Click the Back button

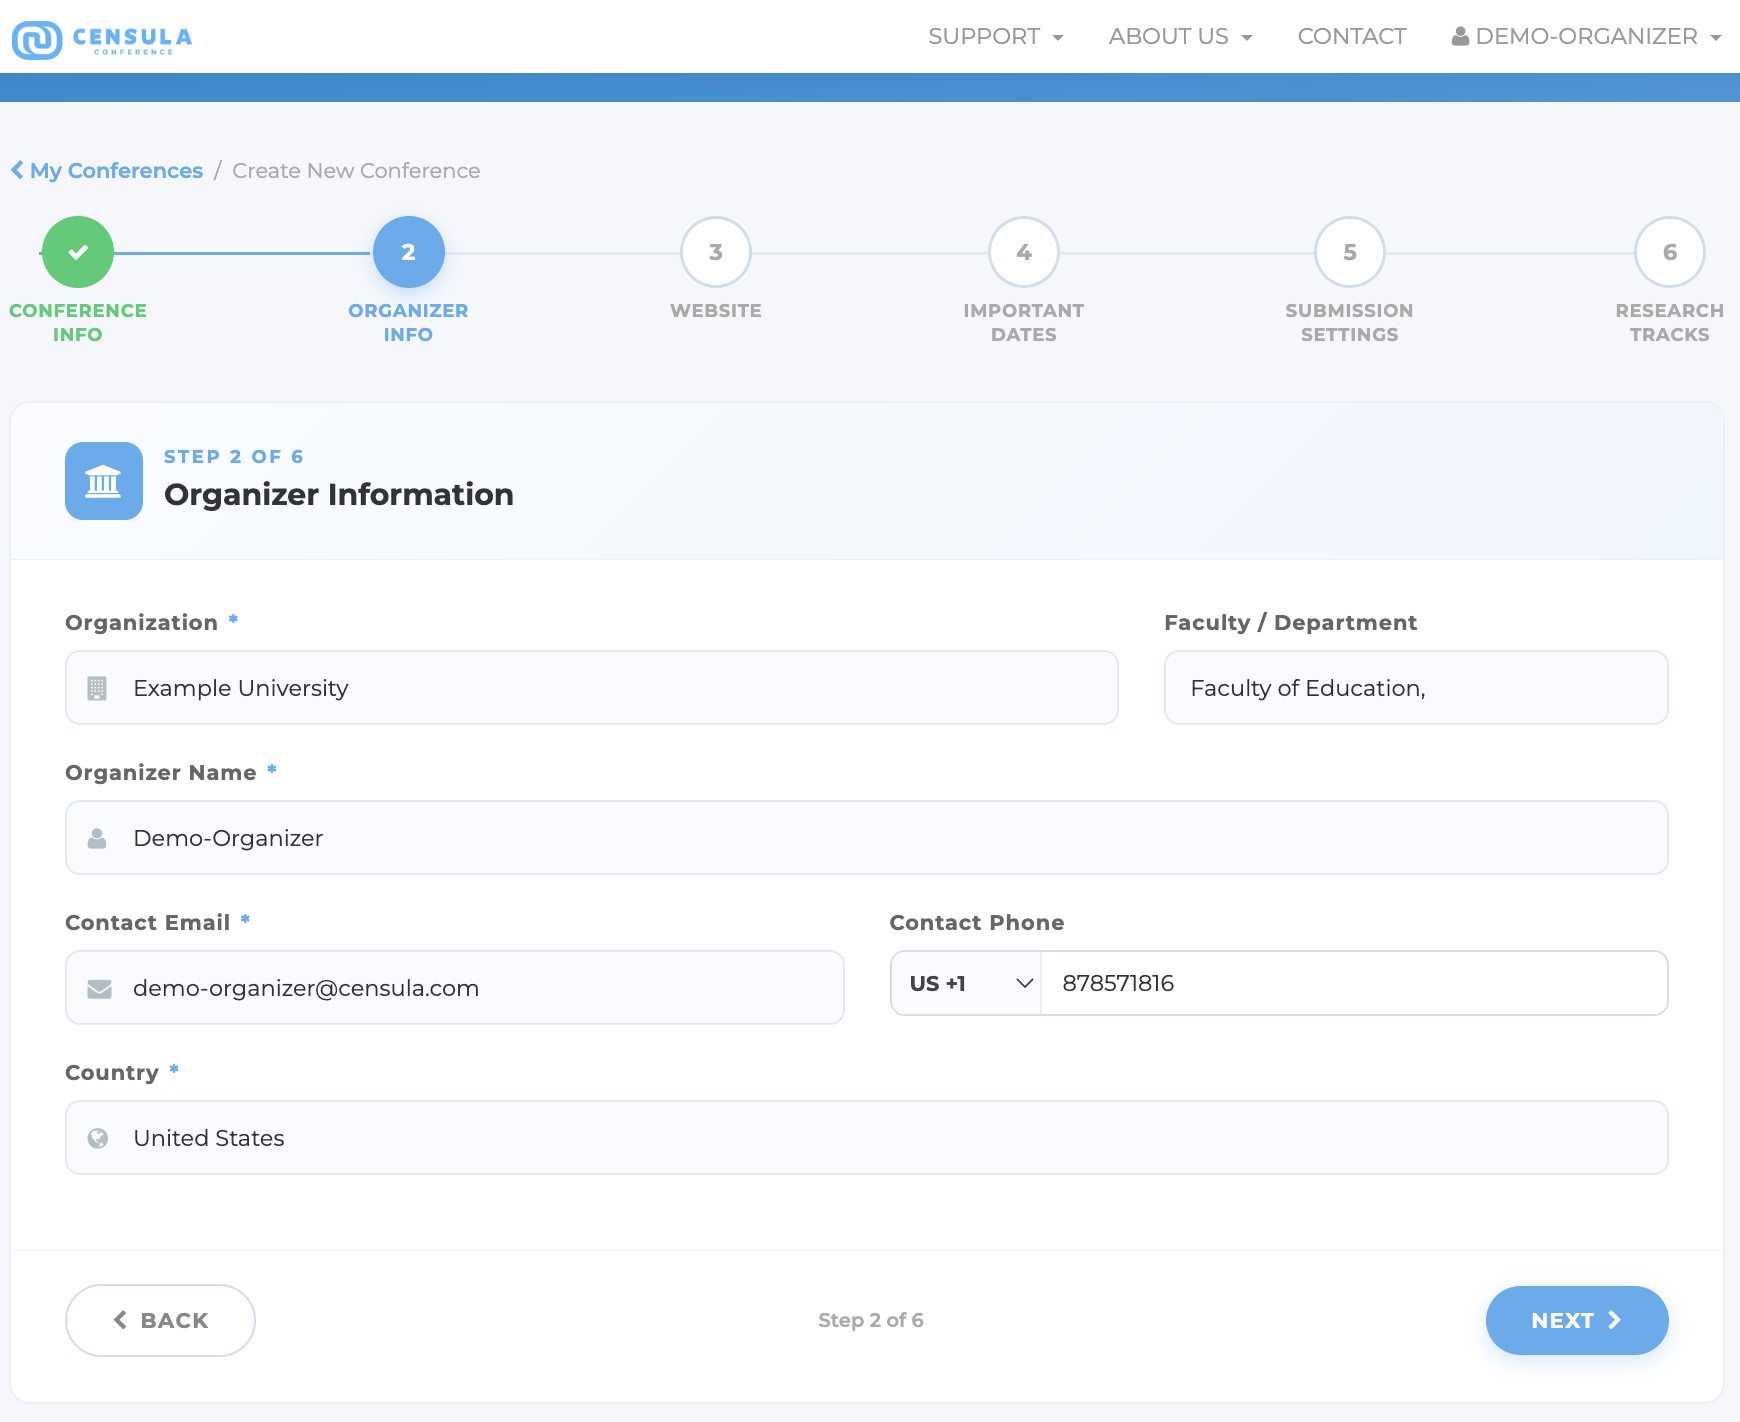[160, 1320]
